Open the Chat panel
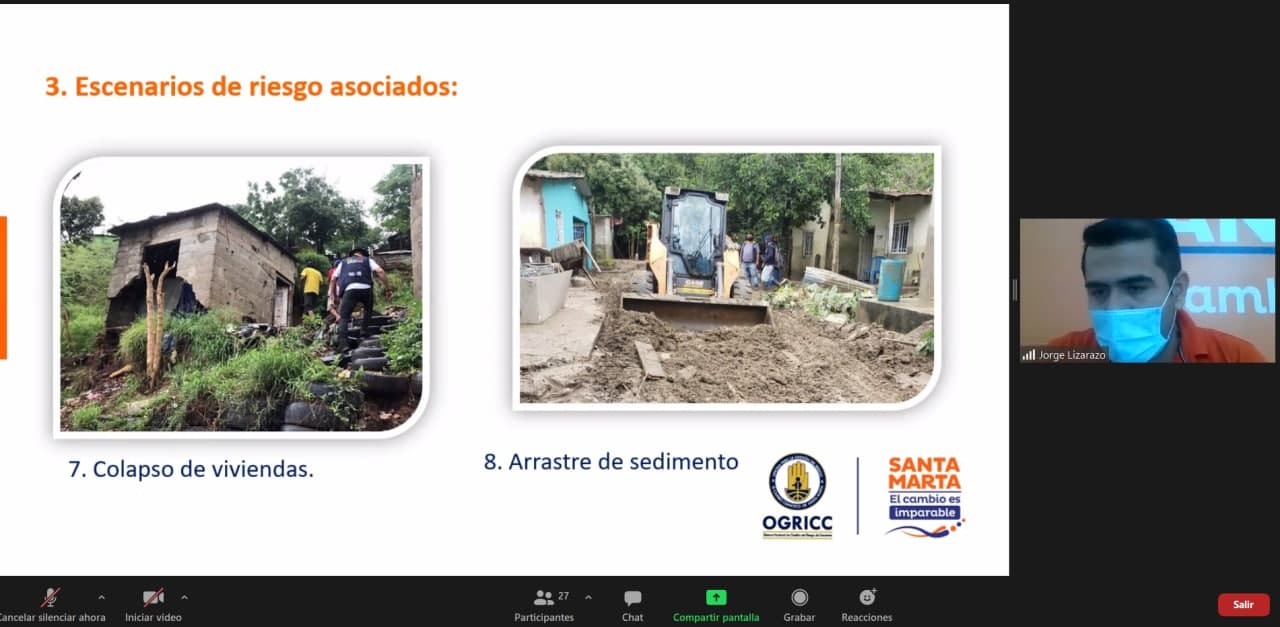The image size is (1280, 627). tap(632, 598)
